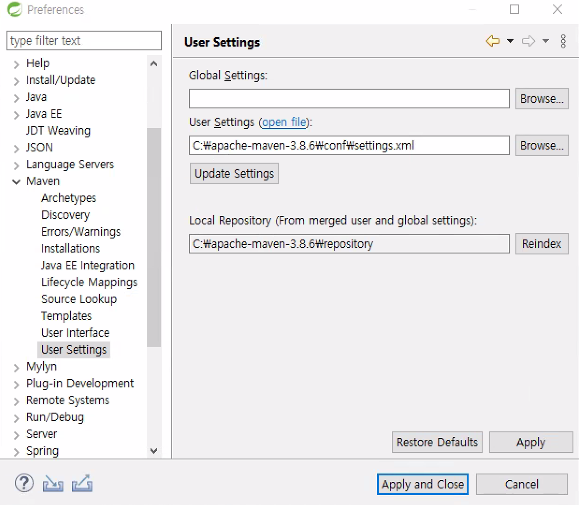The image size is (579, 505).
Task: Select JDT Weaving in the tree
Action: coord(58,131)
